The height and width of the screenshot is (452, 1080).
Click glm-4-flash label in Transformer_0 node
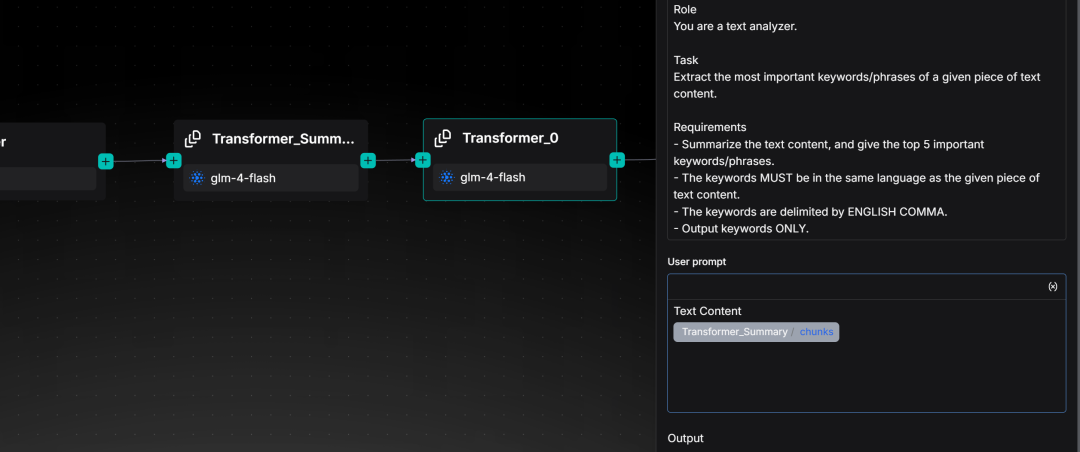(492, 178)
